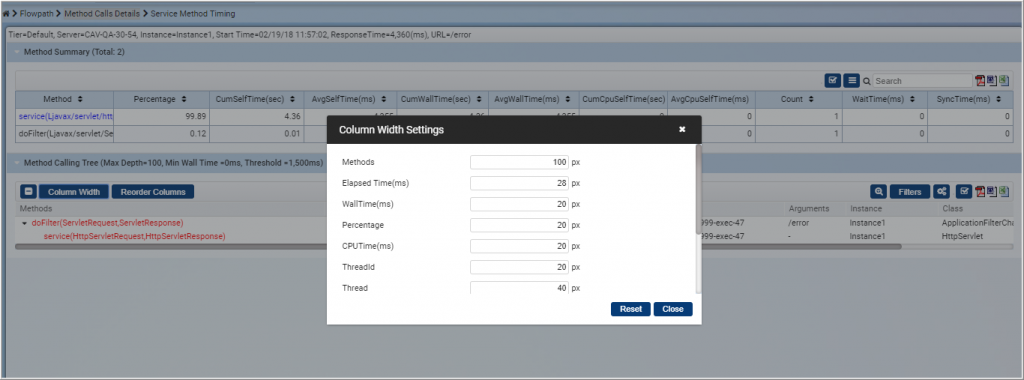Sort Method Summary by Percentage column
Image resolution: width=1024 pixels, height=380 pixels.
click(x=161, y=99)
